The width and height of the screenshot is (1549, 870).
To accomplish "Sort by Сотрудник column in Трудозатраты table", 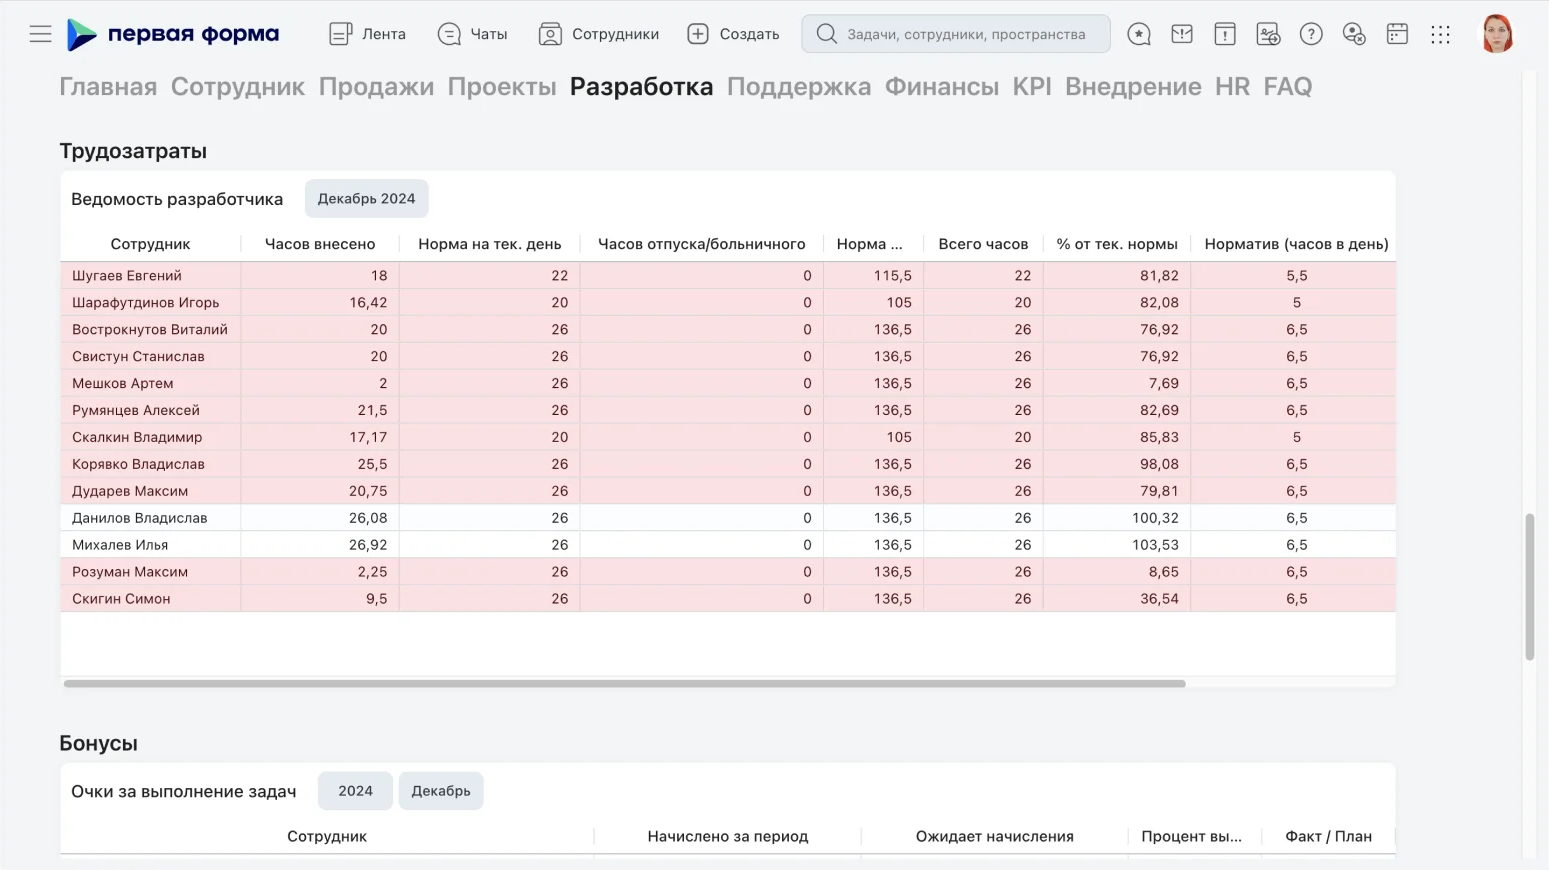I will [x=150, y=244].
